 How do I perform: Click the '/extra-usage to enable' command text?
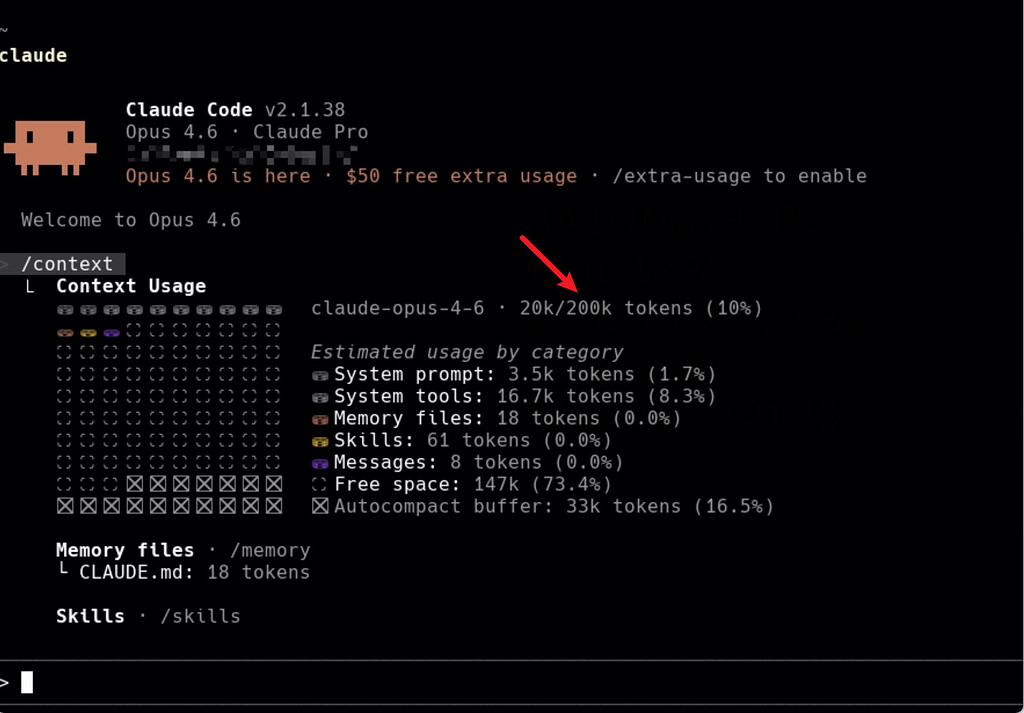[739, 176]
